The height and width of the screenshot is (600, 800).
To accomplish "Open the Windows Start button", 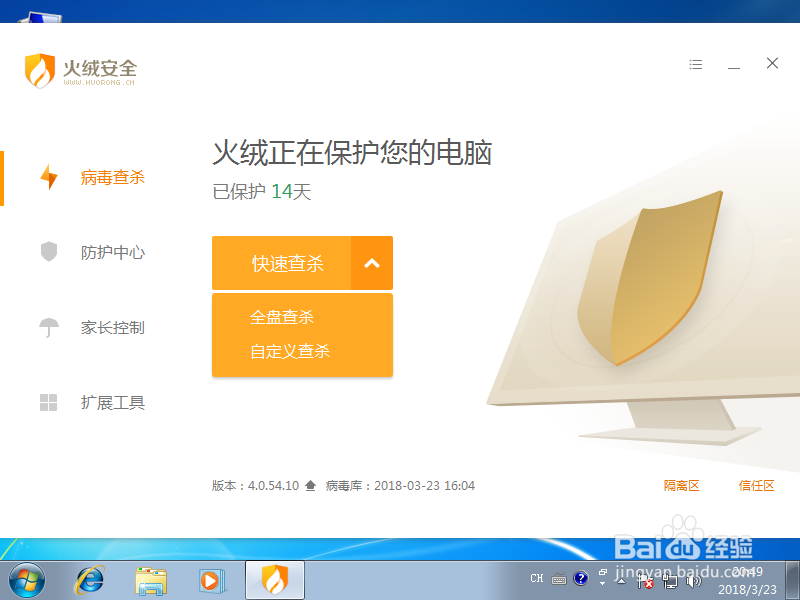I will point(26,581).
